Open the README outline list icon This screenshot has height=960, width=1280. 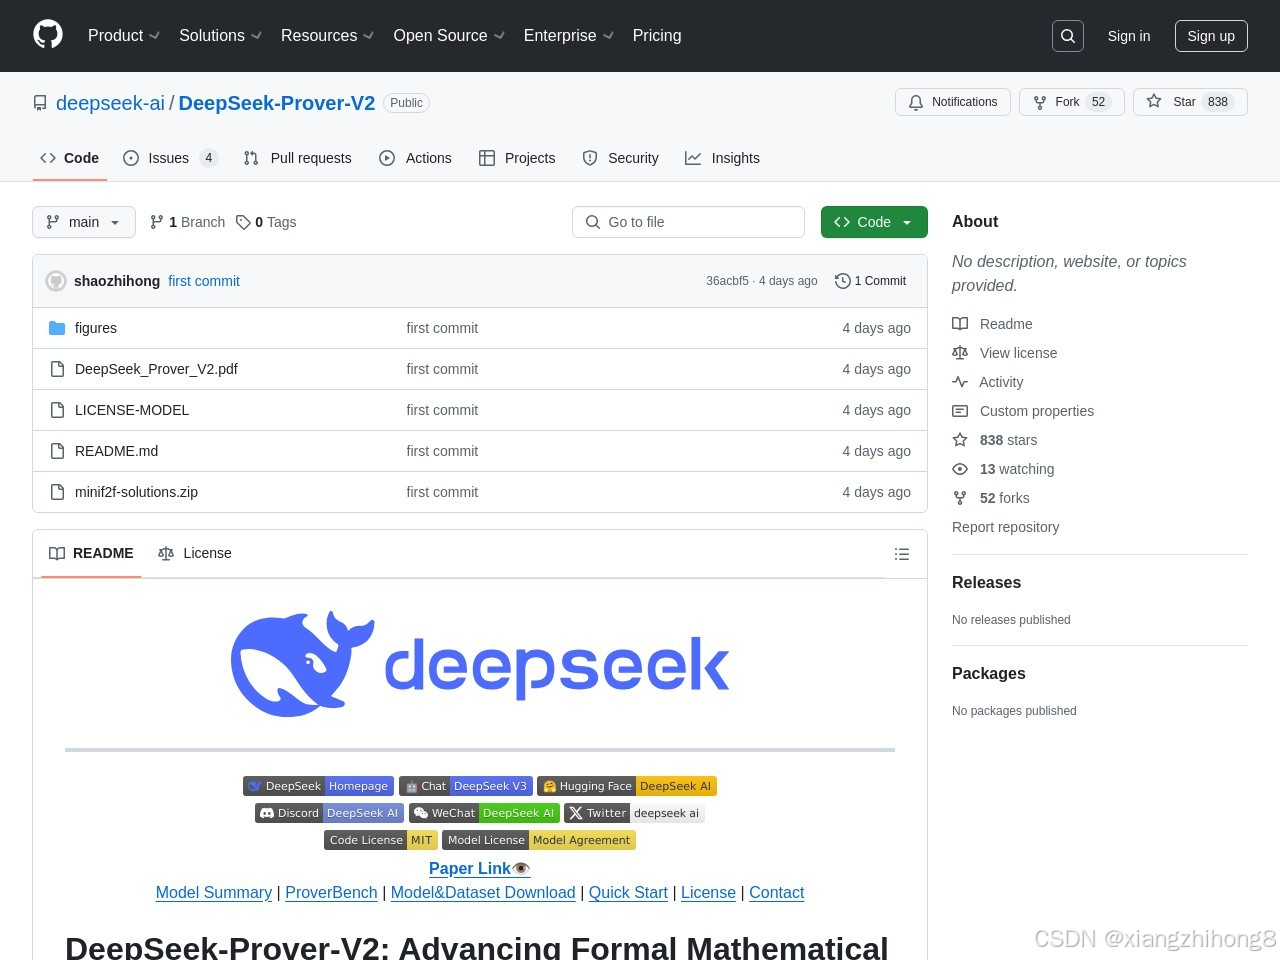coord(902,554)
